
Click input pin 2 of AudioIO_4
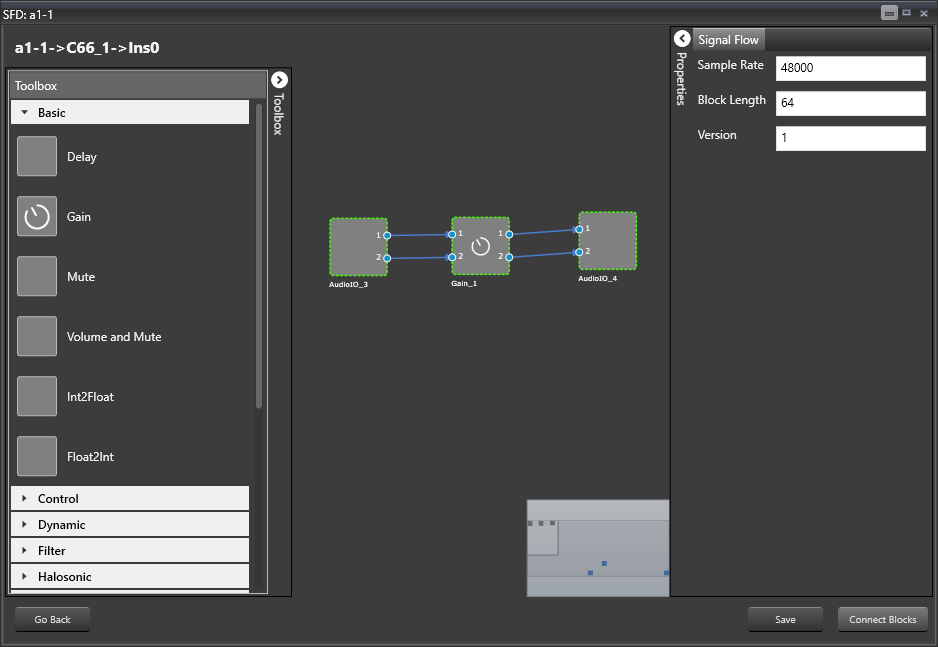[x=579, y=252]
